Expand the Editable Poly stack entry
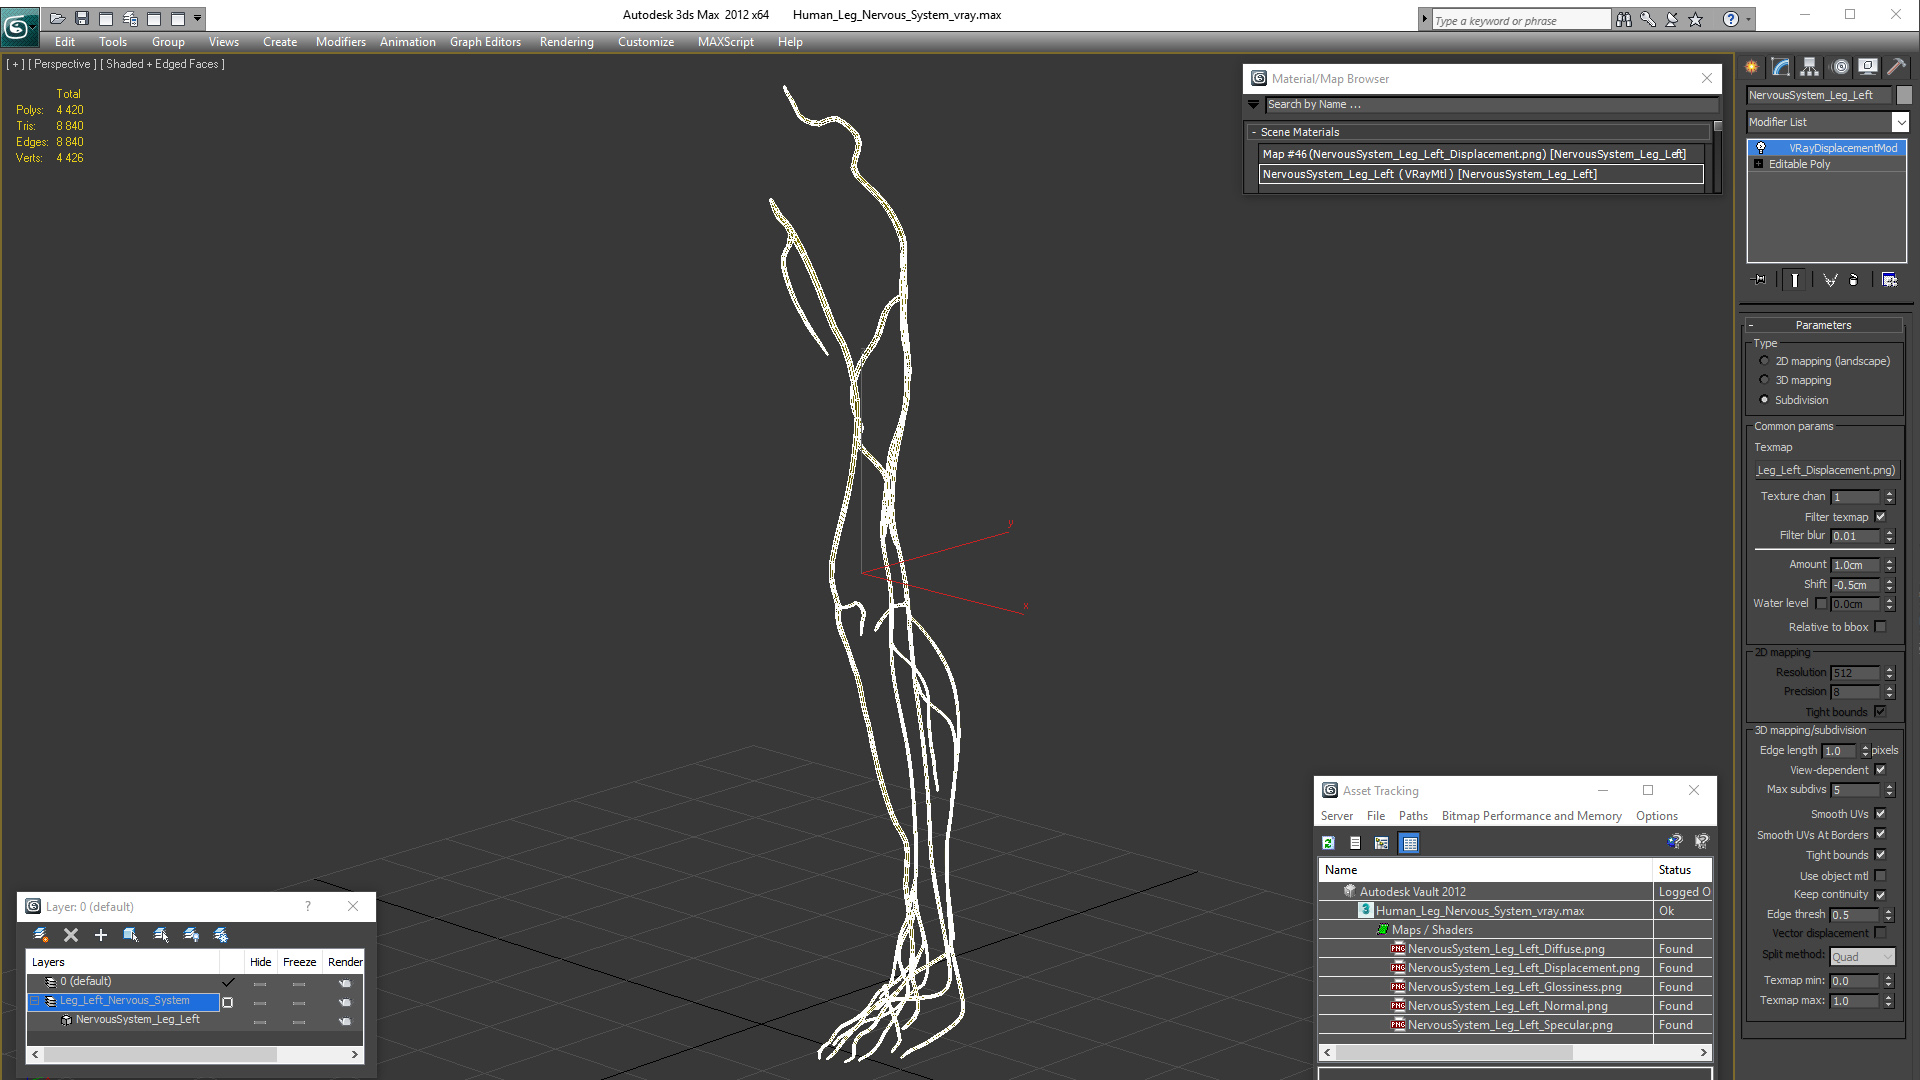 click(x=1758, y=164)
